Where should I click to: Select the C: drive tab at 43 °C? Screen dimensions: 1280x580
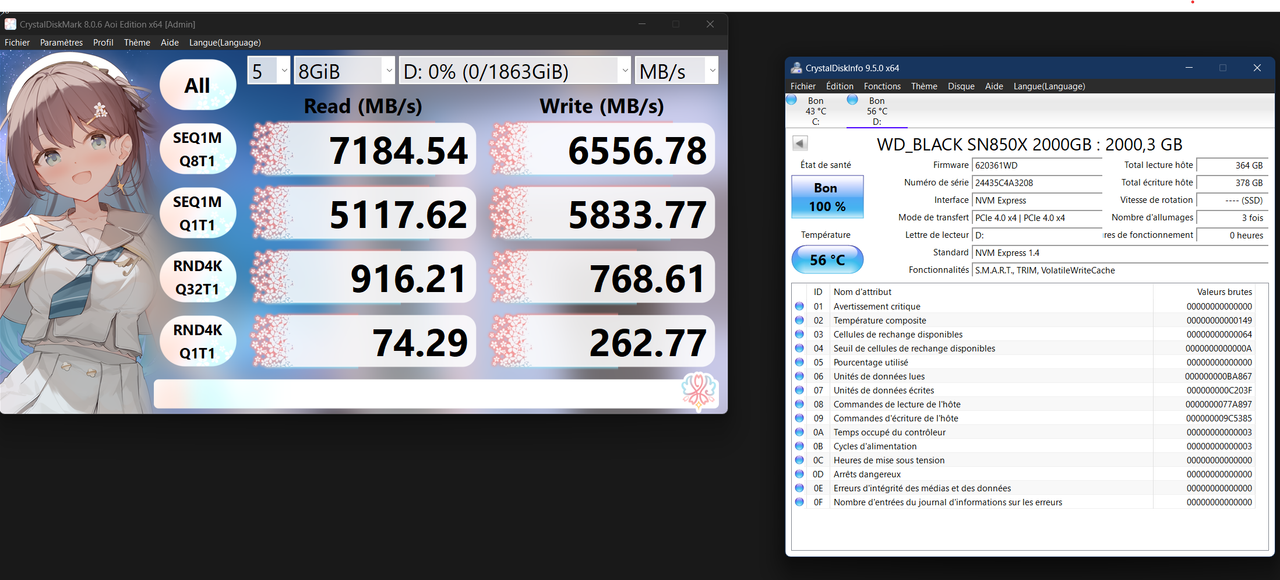click(814, 110)
